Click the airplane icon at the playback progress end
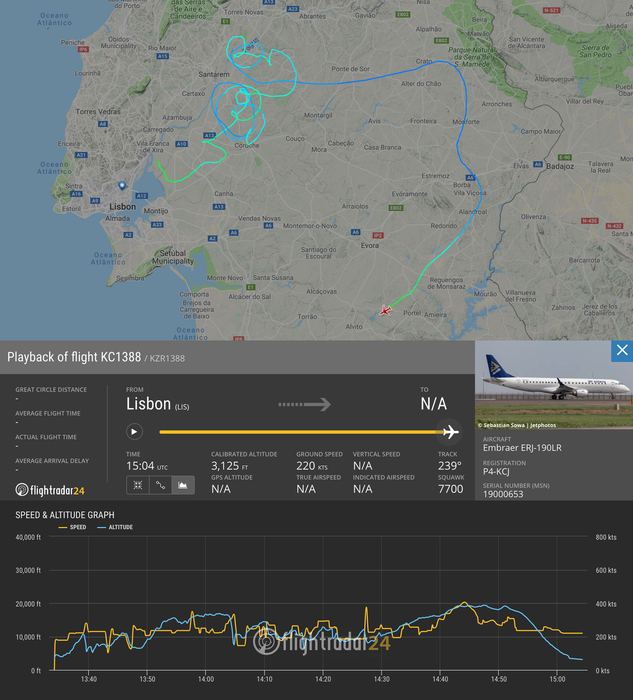The image size is (633, 700). [x=450, y=432]
